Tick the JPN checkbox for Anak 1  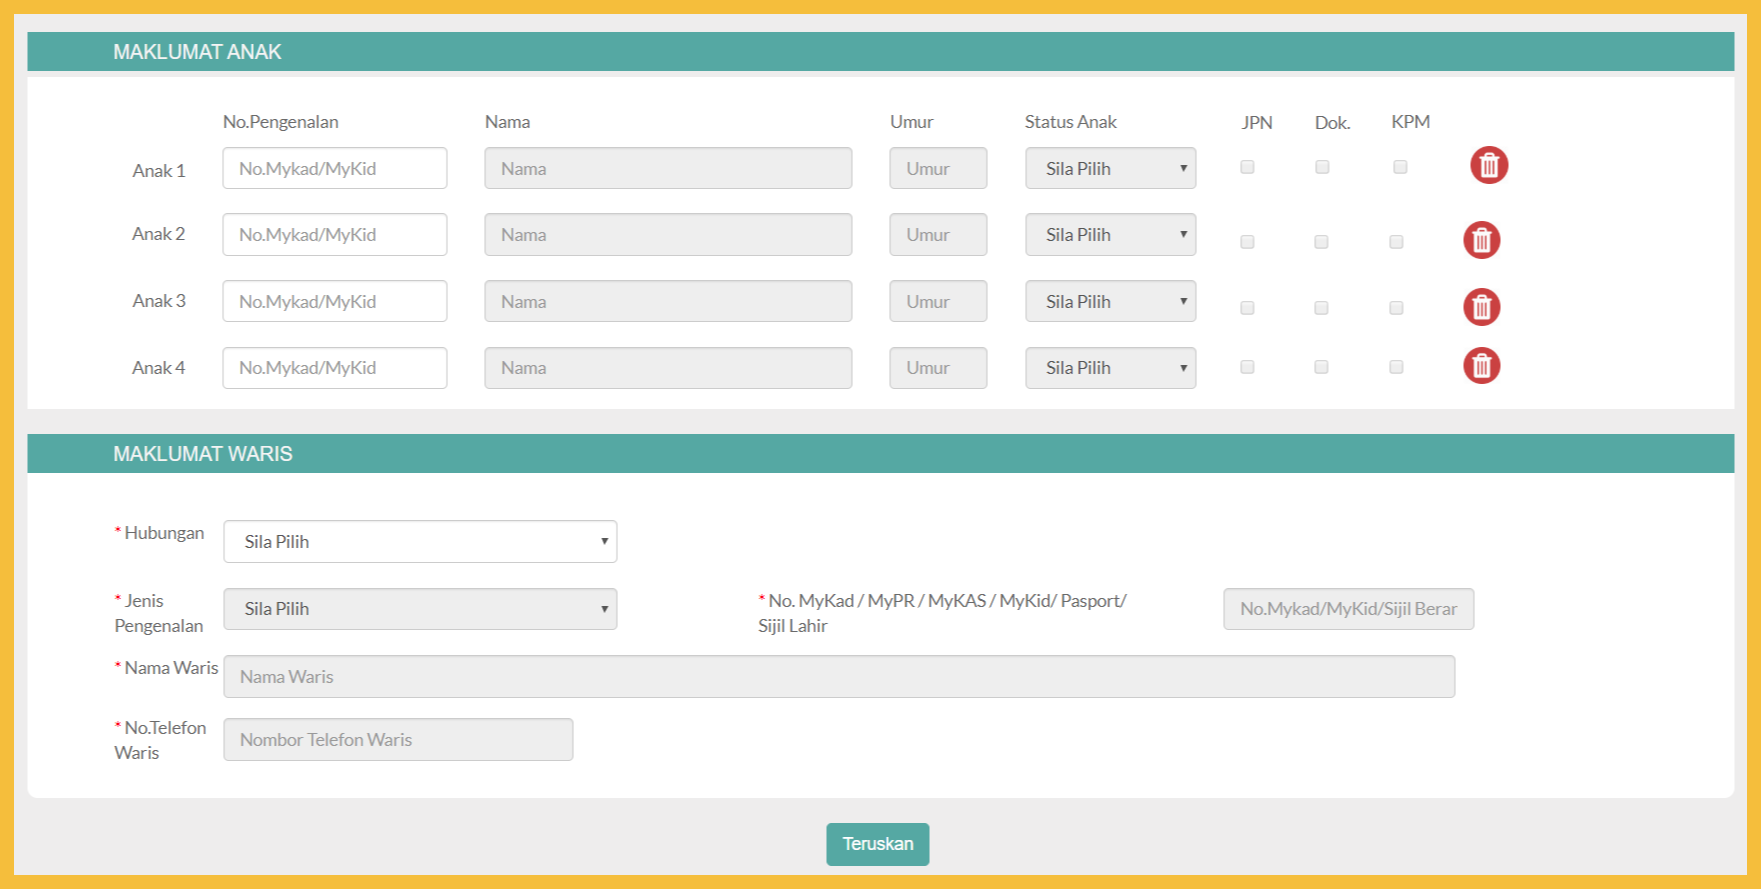click(1247, 167)
